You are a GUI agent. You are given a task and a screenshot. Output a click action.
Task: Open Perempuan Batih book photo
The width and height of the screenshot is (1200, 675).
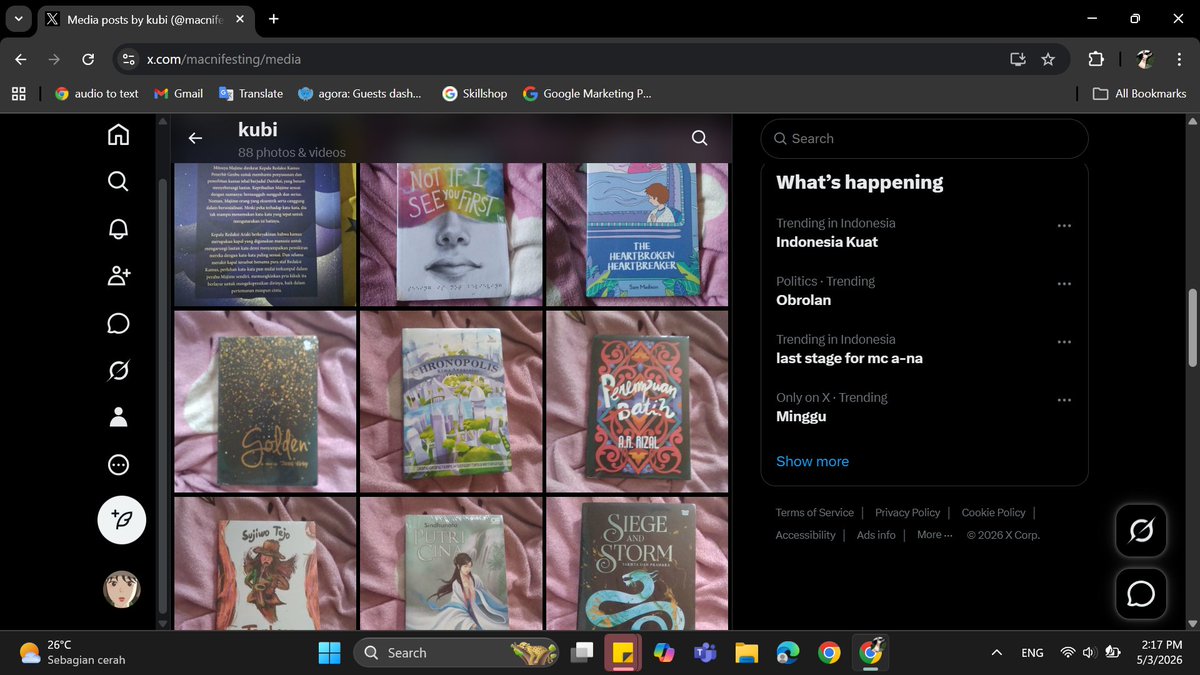[637, 401]
